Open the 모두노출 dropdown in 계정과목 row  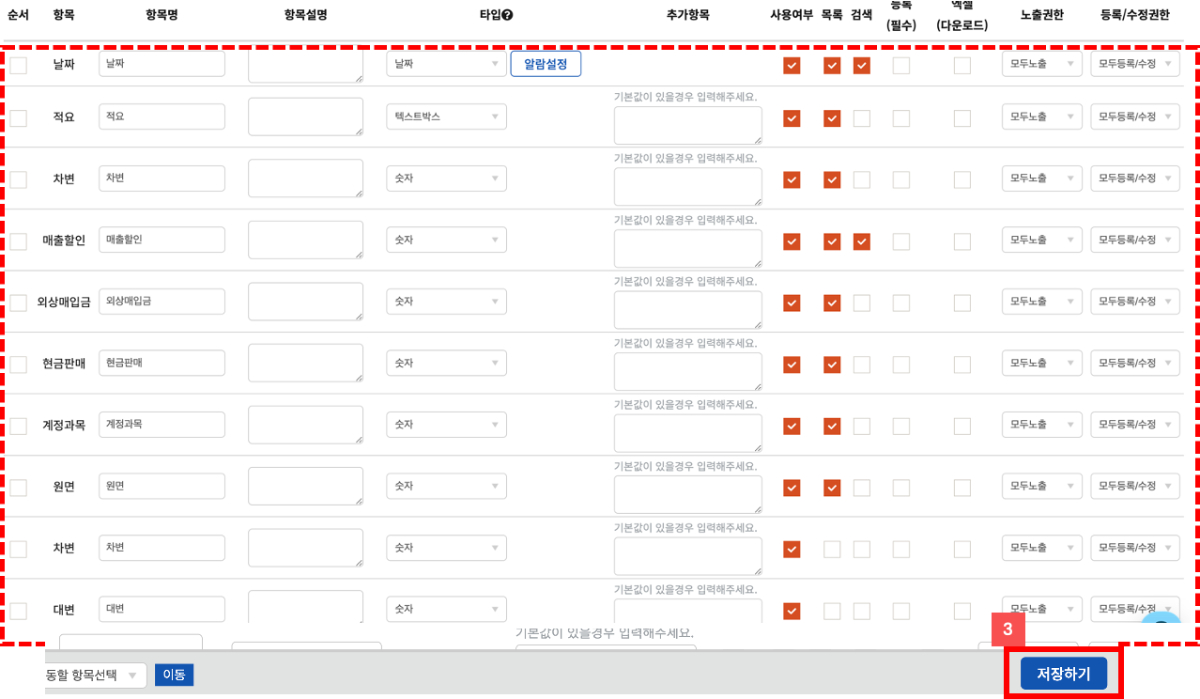tap(1042, 425)
